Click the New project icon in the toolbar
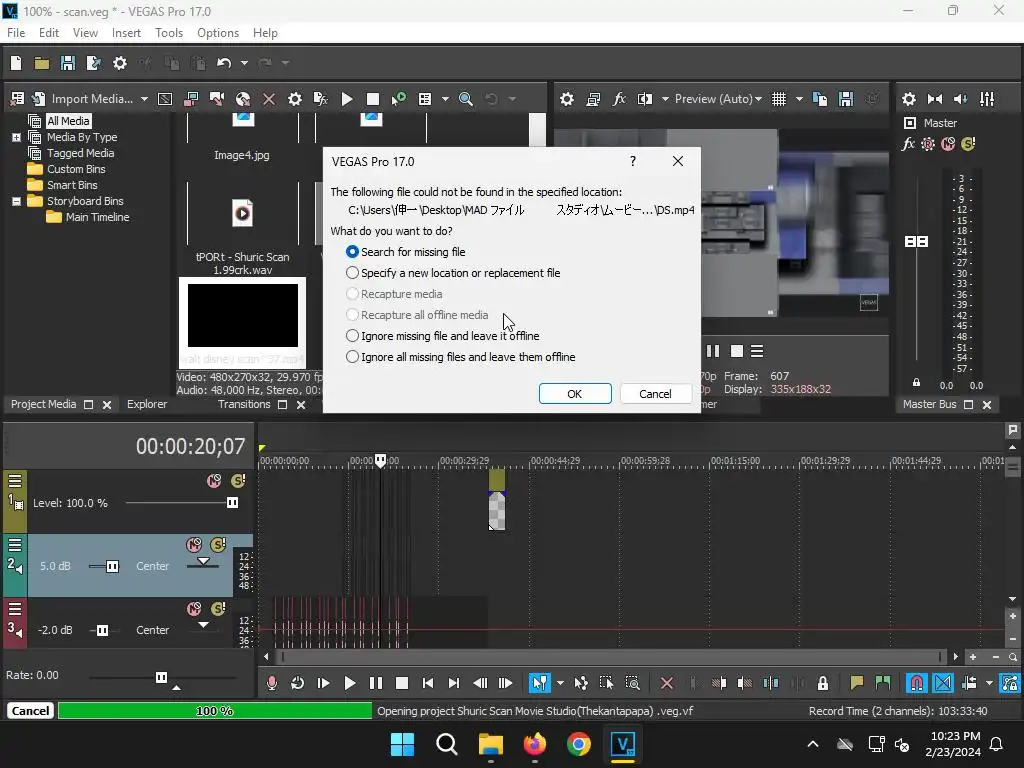The height and width of the screenshot is (768, 1024). 16,63
